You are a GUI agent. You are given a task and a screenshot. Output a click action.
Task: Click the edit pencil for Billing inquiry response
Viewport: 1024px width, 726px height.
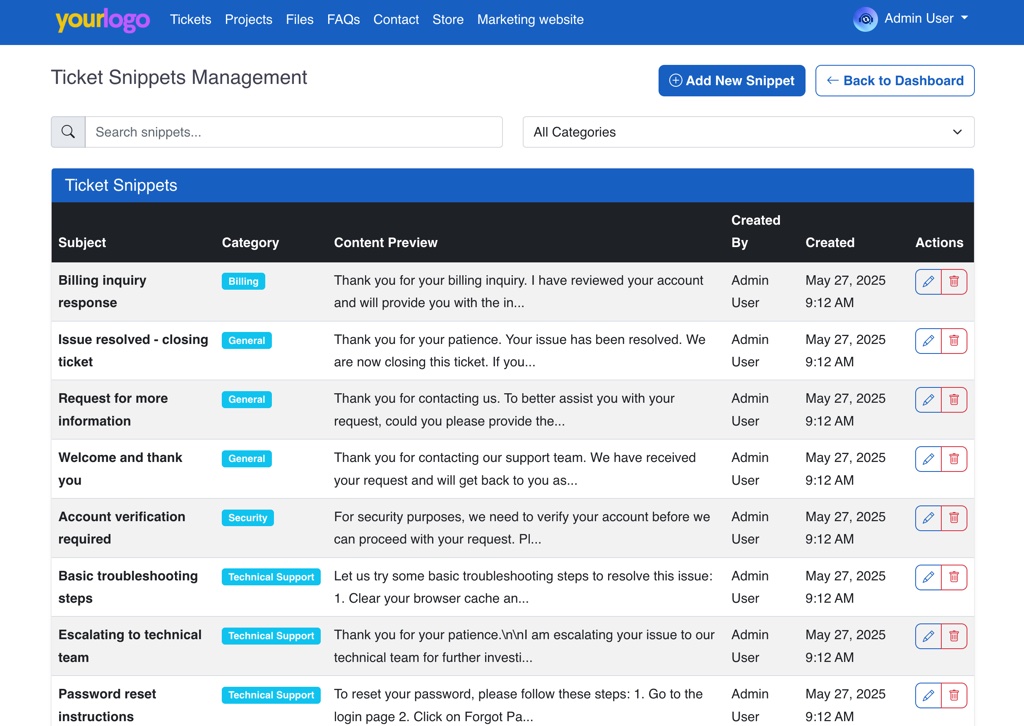click(928, 282)
